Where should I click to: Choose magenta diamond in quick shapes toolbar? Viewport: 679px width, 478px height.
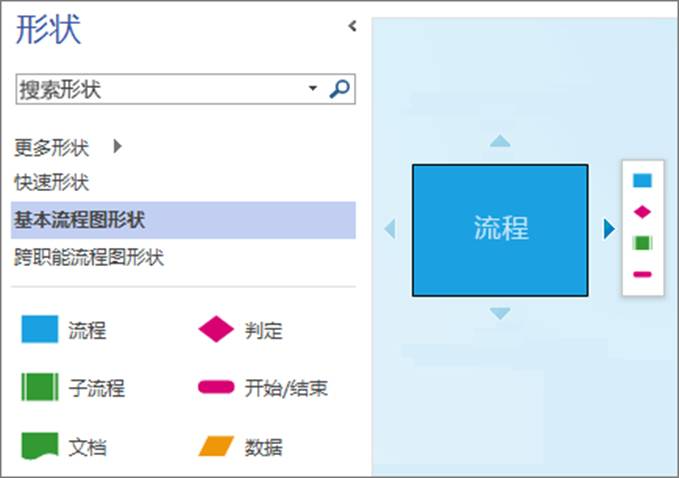(x=642, y=211)
